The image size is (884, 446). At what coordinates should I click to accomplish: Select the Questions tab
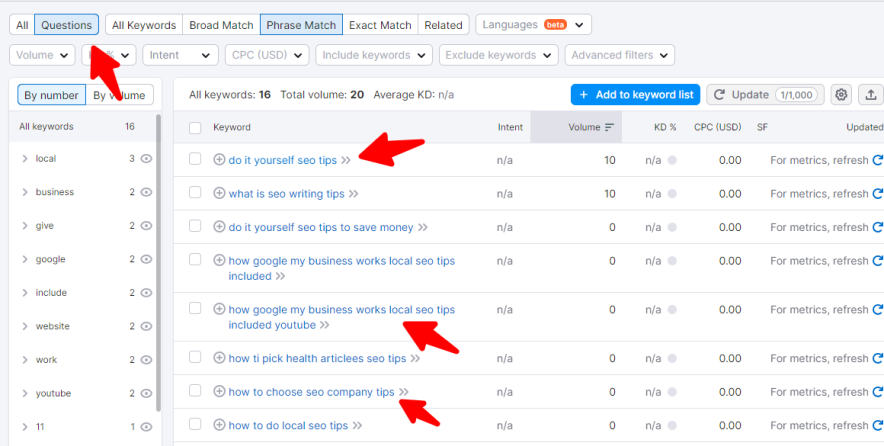pyautogui.click(x=67, y=25)
